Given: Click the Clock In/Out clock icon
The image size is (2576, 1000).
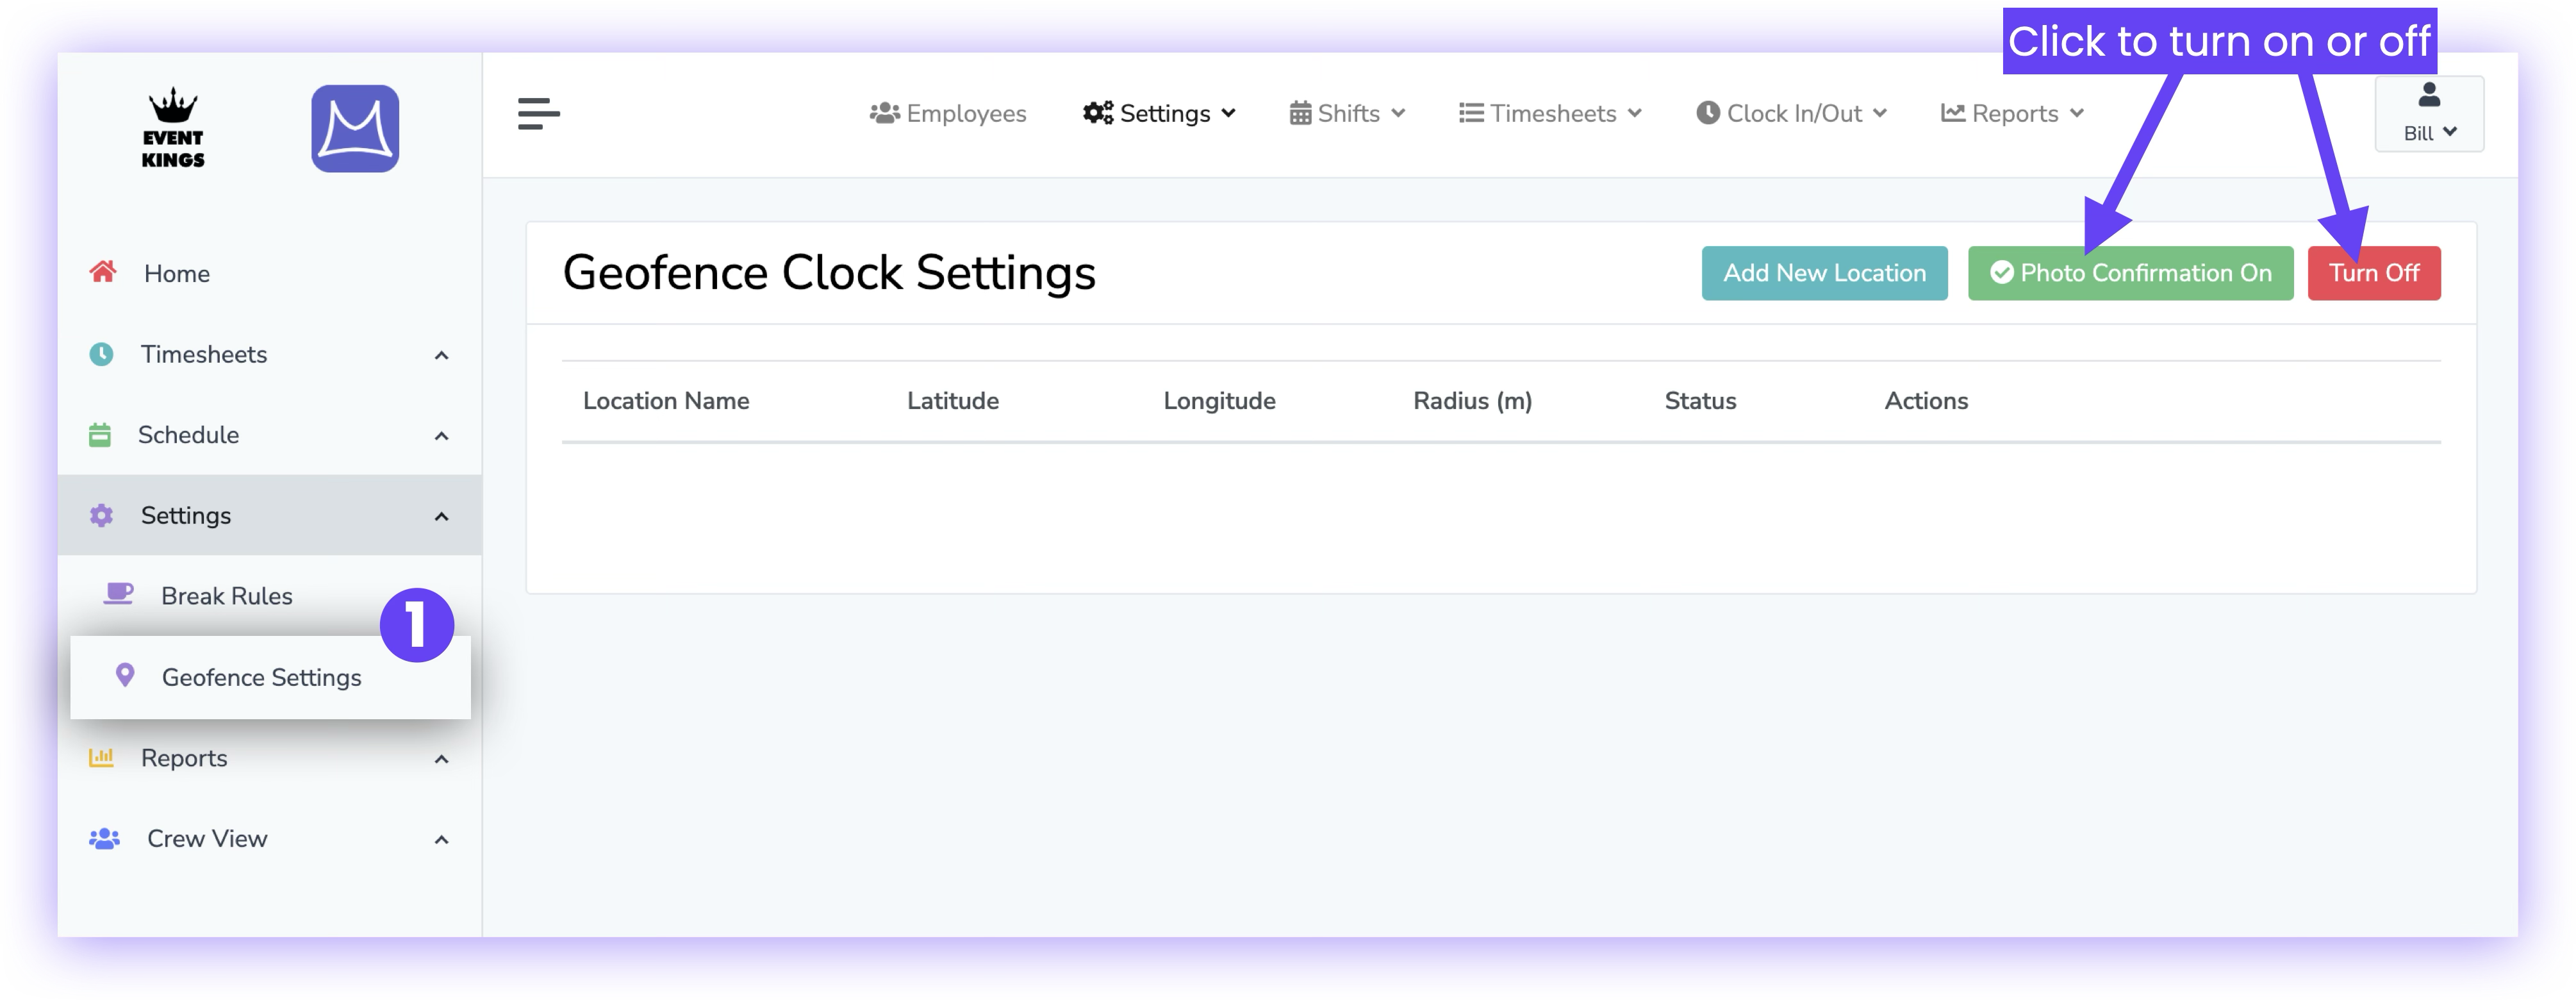Looking at the screenshot, I should pos(1708,113).
